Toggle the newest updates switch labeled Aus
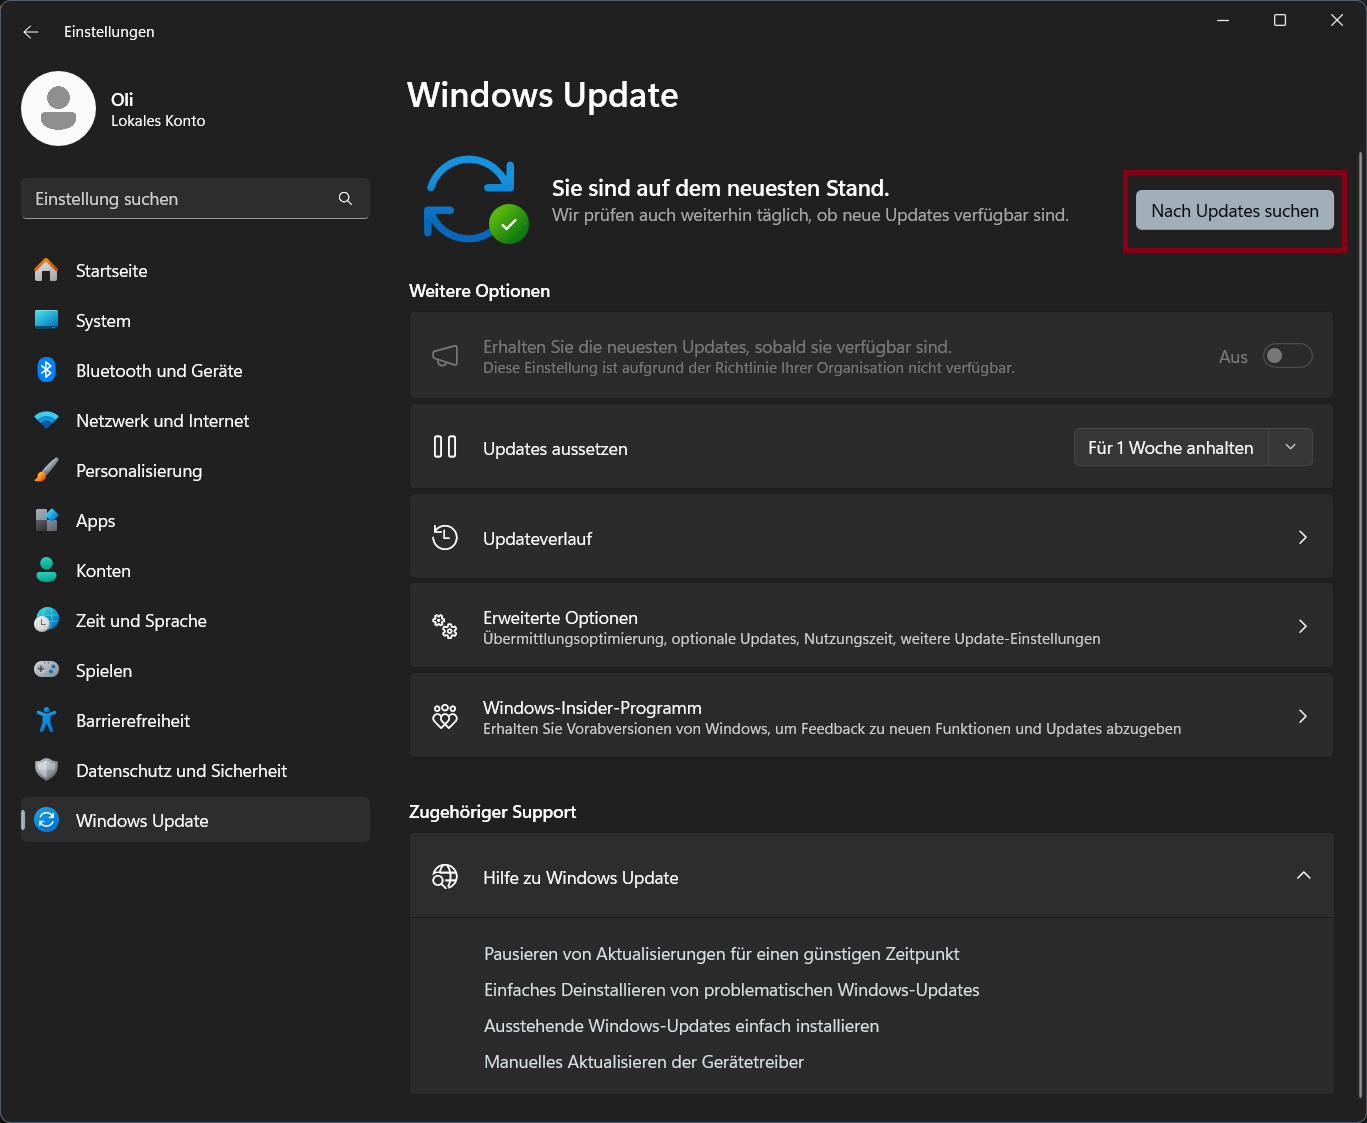This screenshot has width=1367, height=1123. pyautogui.click(x=1288, y=356)
